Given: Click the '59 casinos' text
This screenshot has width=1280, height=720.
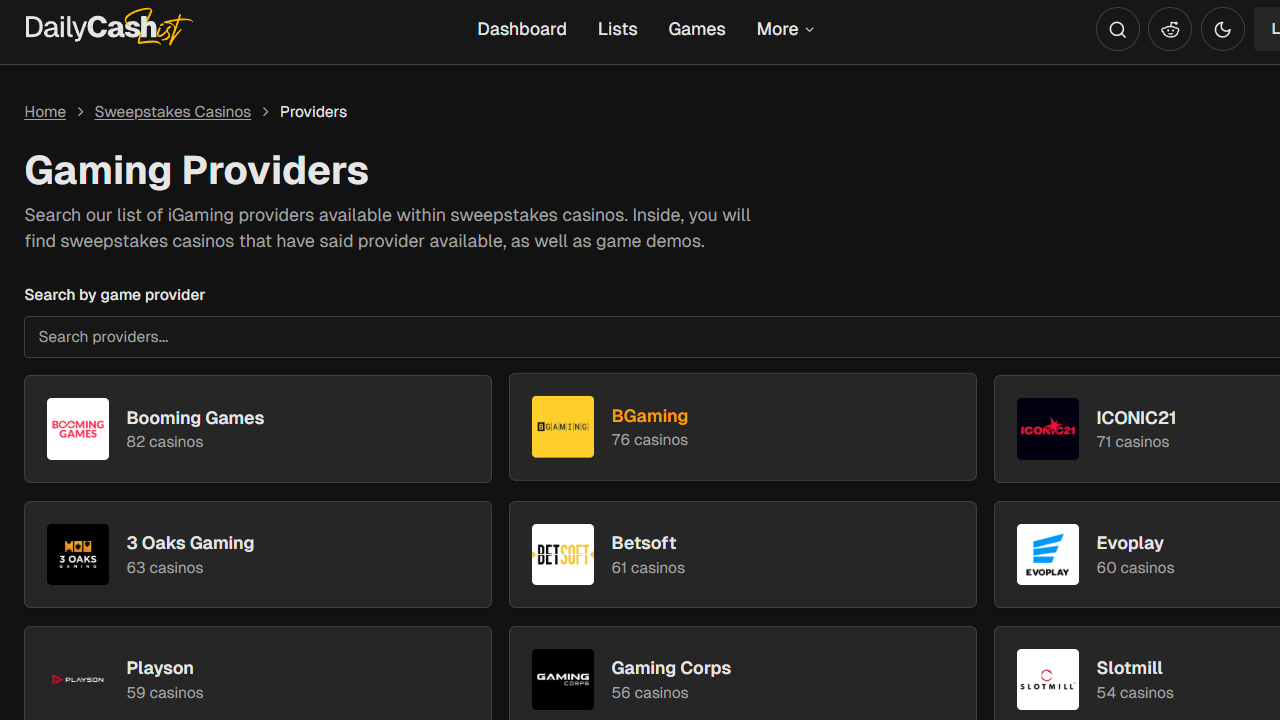Looking at the screenshot, I should (x=165, y=693).
